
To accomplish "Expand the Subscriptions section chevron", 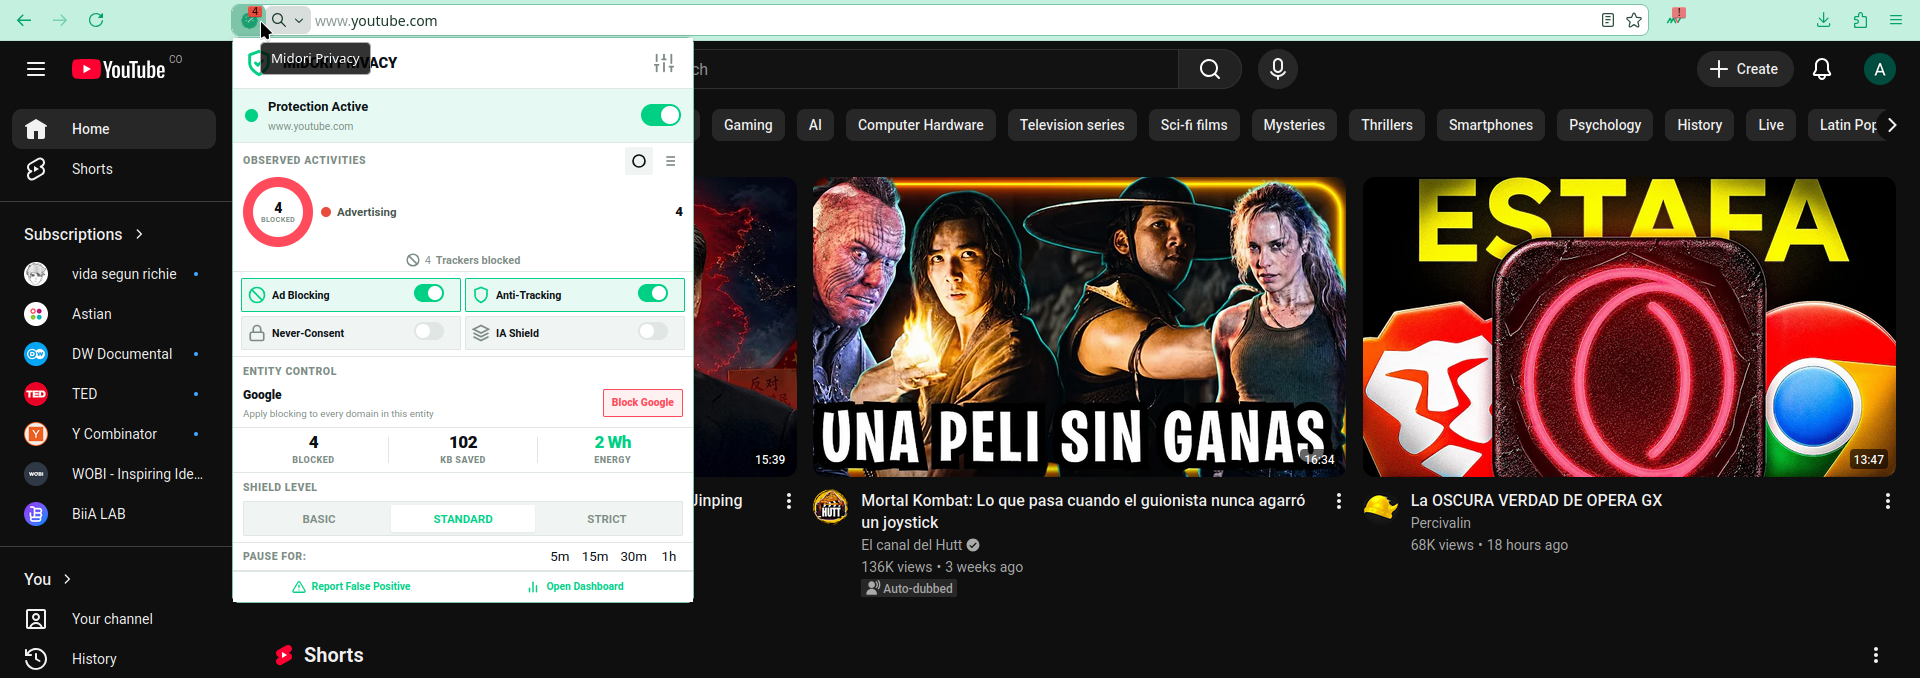I will point(139,234).
